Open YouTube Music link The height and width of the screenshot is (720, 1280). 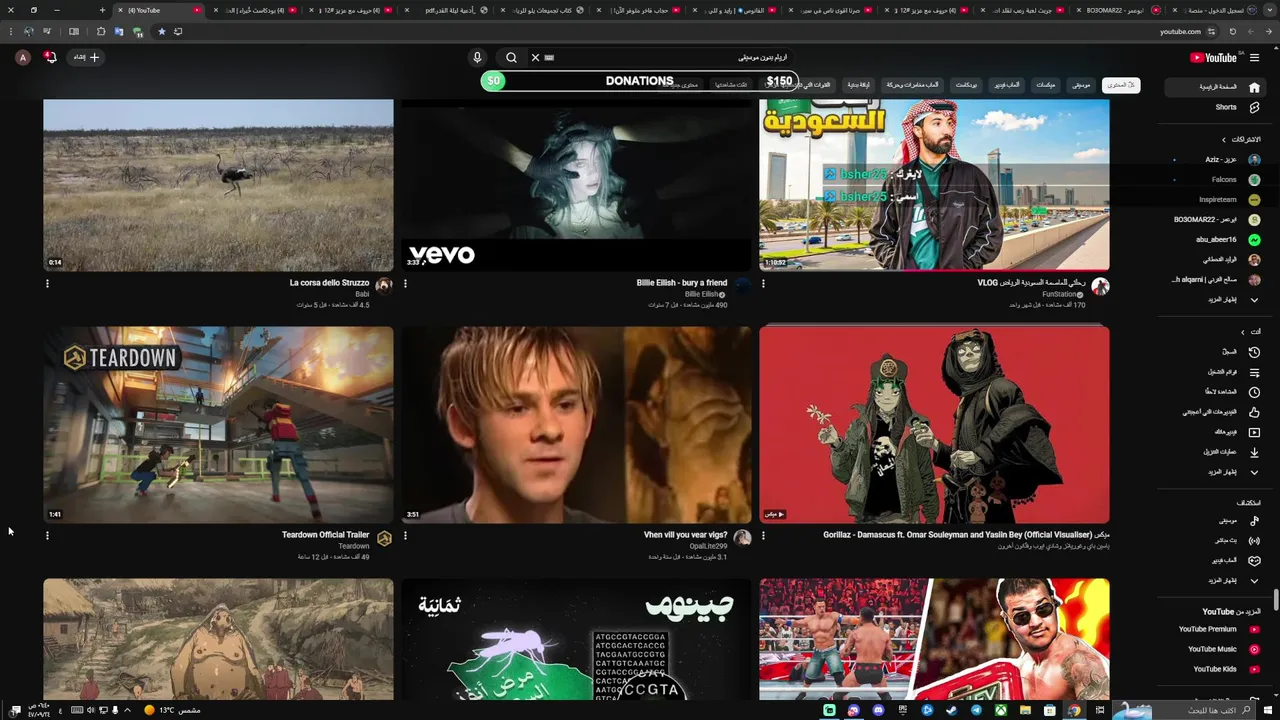pos(1217,649)
